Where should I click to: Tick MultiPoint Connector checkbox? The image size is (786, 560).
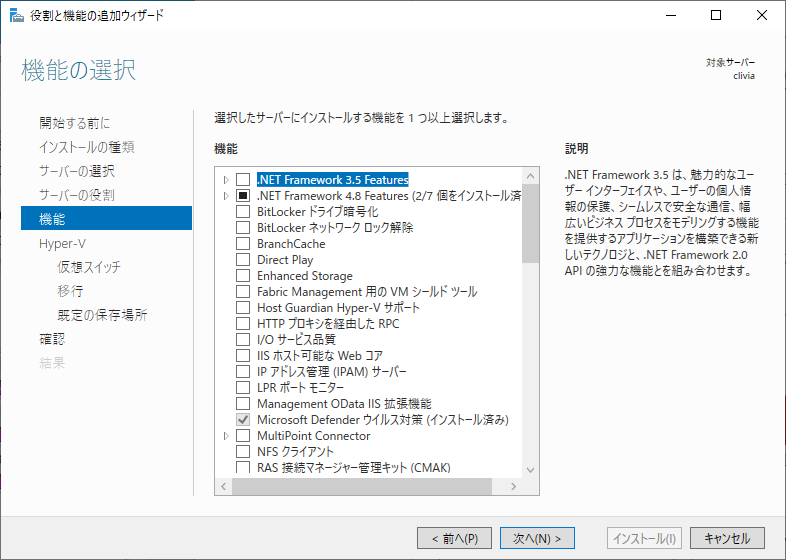click(x=243, y=436)
